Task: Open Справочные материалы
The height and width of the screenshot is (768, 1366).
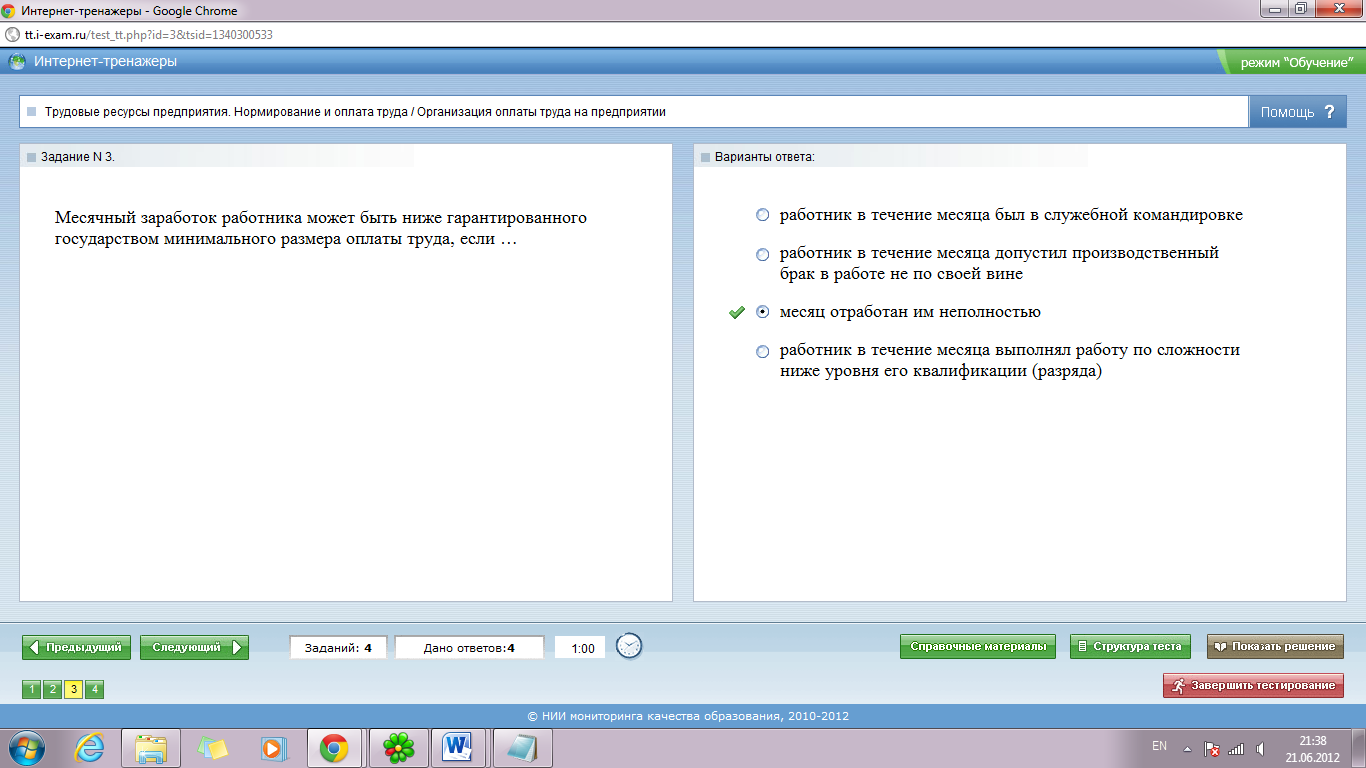Action: coord(978,646)
